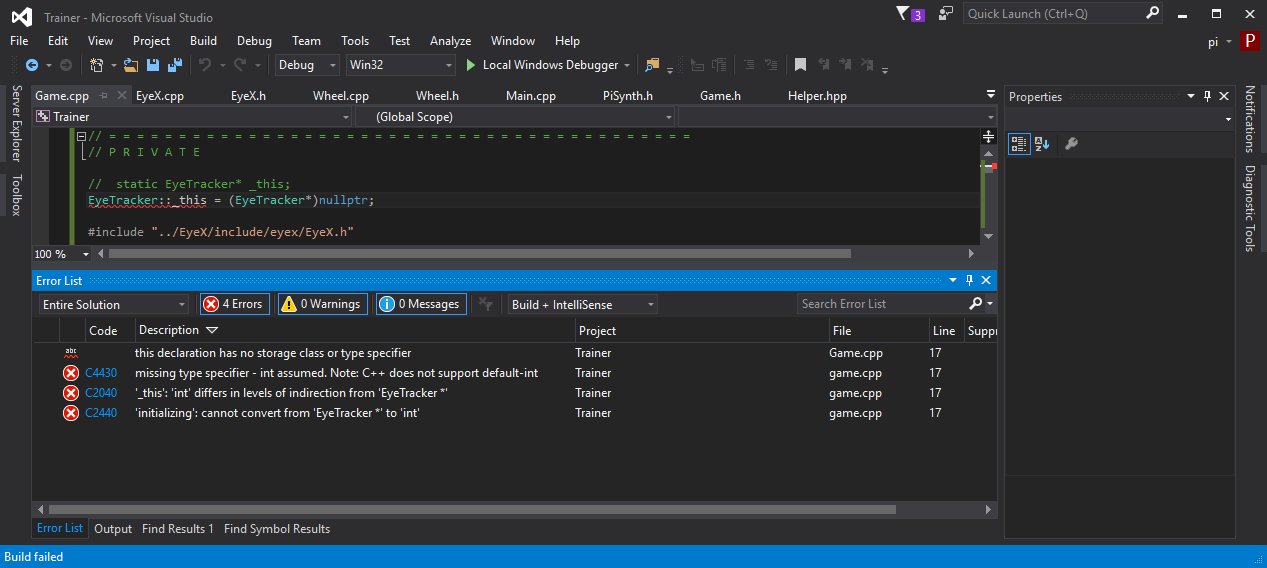Close the Properties panel
The image size is (1267, 568).
pyautogui.click(x=1225, y=96)
